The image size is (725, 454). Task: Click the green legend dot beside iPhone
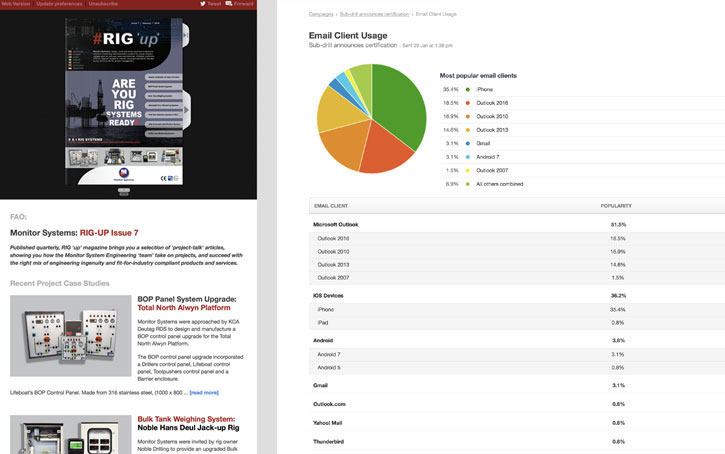tap(467, 90)
